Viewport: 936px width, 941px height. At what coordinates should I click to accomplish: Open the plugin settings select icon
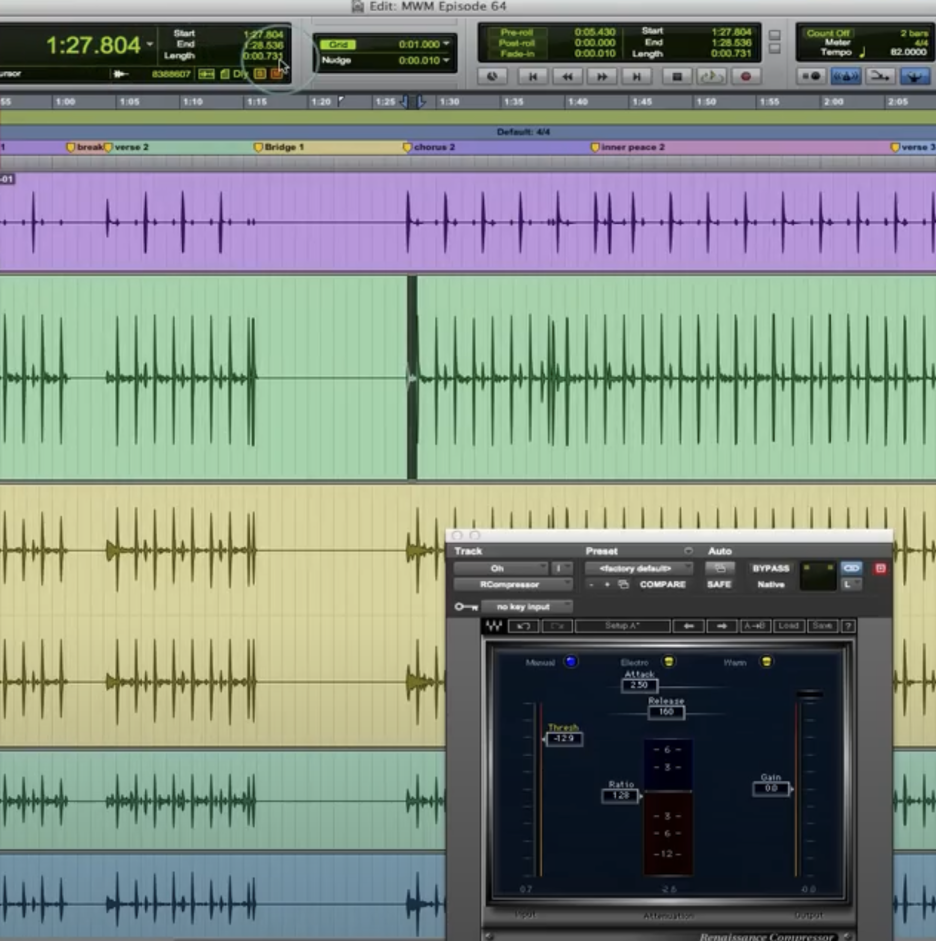[x=623, y=585]
